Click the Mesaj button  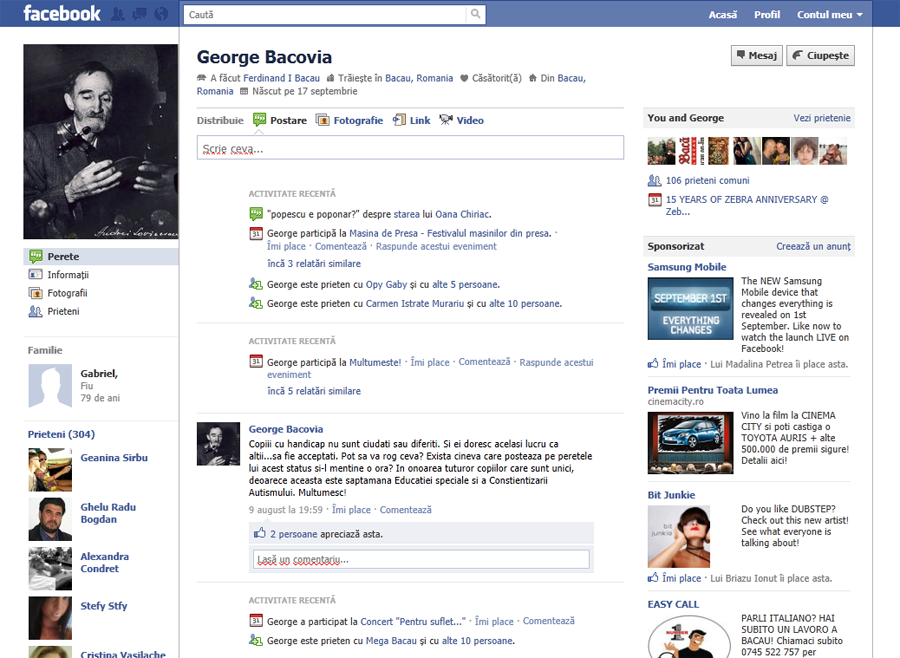coord(757,56)
